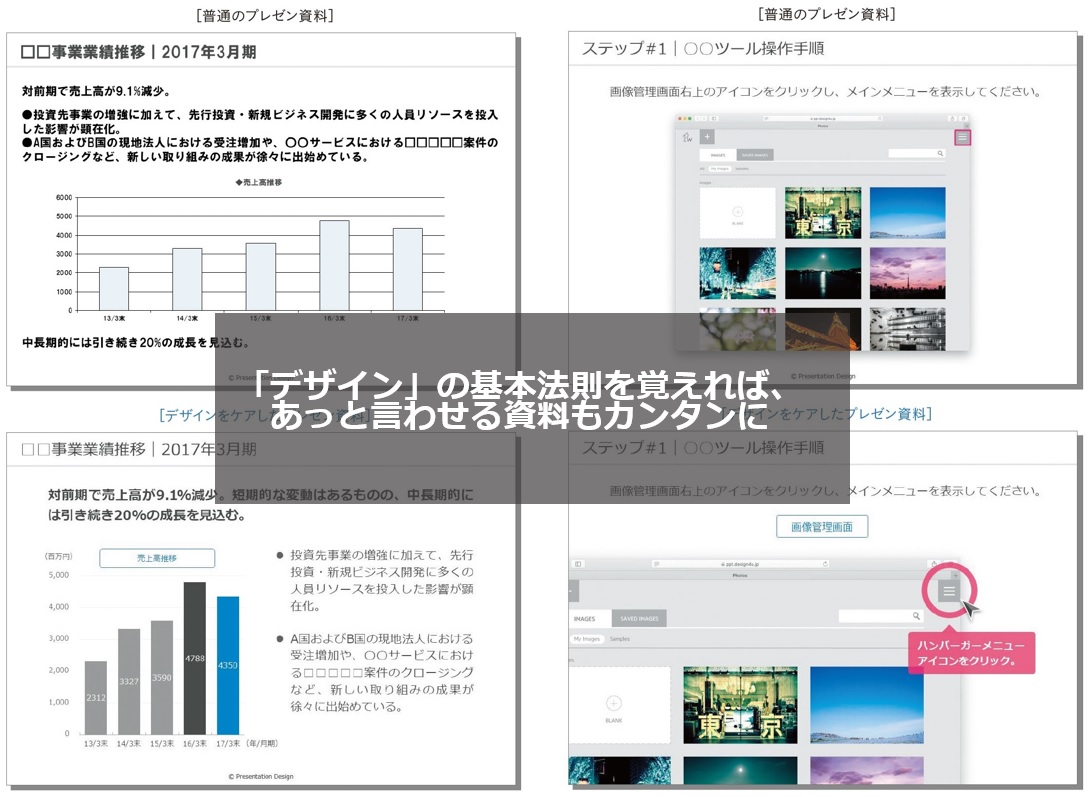Click the pink ハンバーガーメニュー callout
This screenshot has width=1091, height=797.
click(x=971, y=653)
